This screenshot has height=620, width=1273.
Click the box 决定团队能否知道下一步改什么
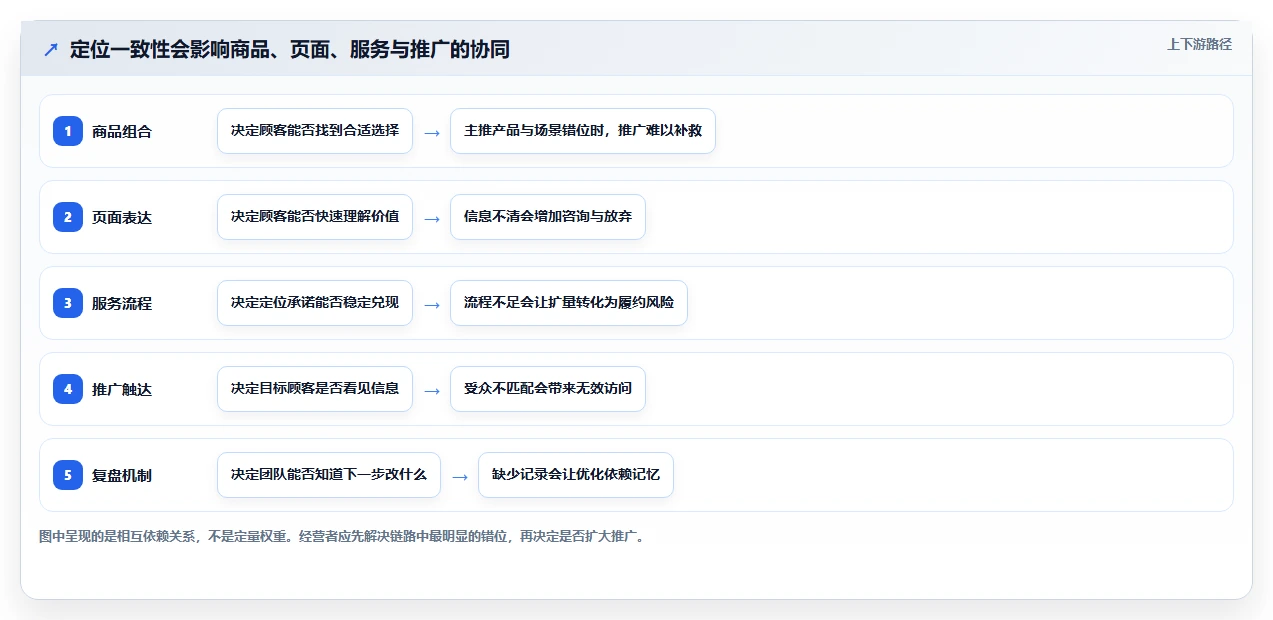(329, 475)
